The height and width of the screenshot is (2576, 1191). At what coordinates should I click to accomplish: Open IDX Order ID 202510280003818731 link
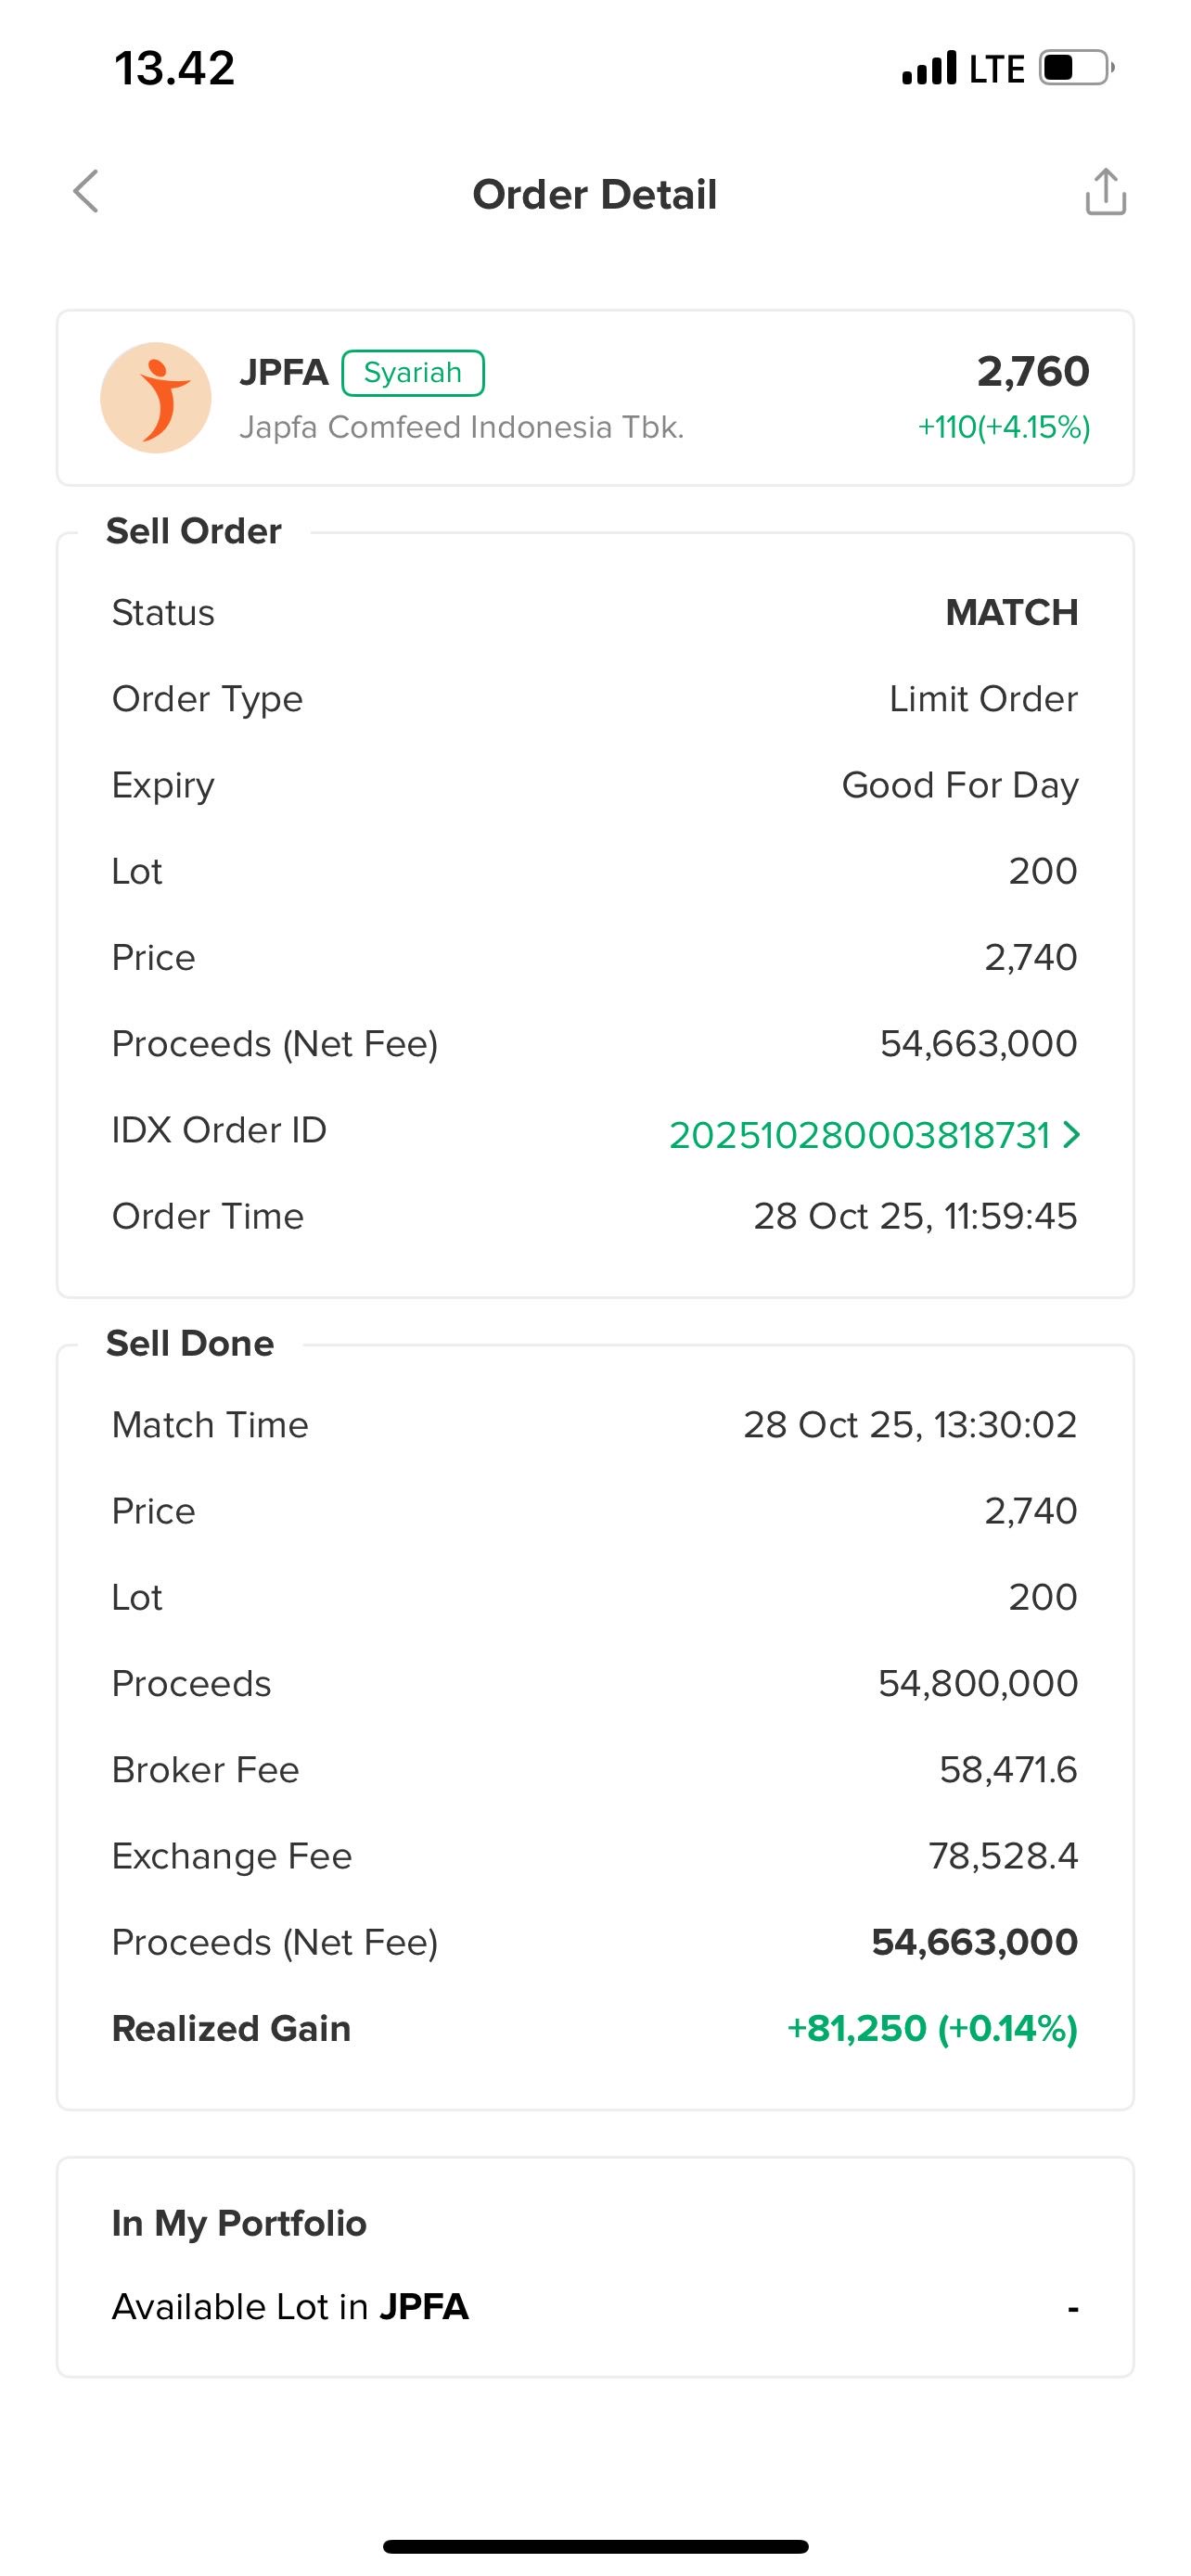[859, 1134]
